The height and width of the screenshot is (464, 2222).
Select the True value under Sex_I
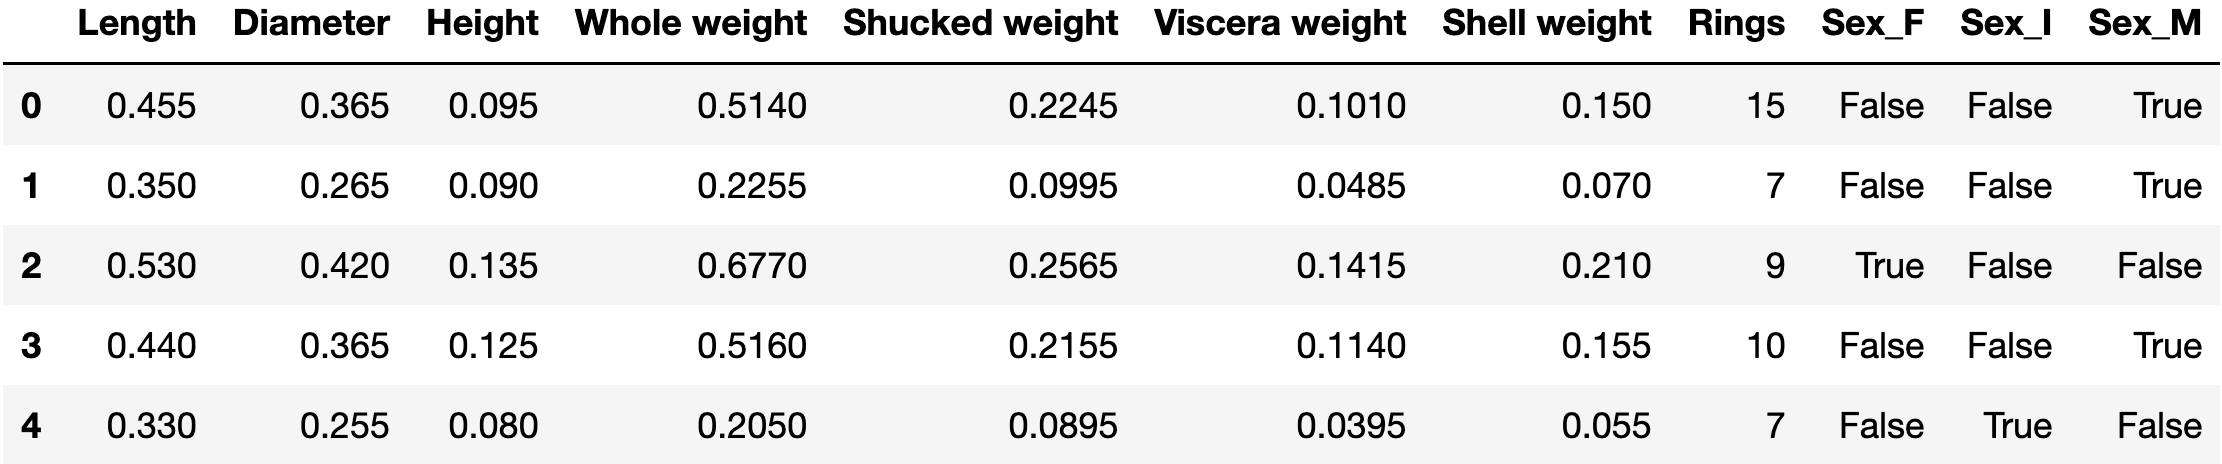tap(2017, 426)
